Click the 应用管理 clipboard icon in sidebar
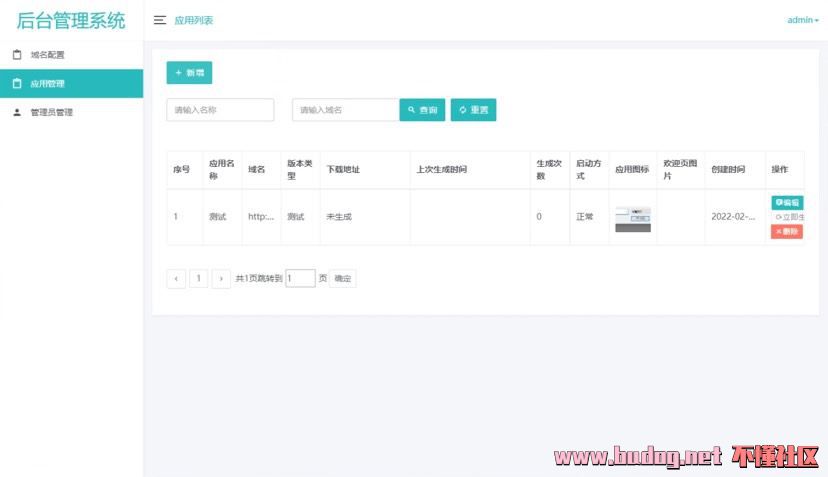Viewport: 828px width, 477px height. coord(17,84)
